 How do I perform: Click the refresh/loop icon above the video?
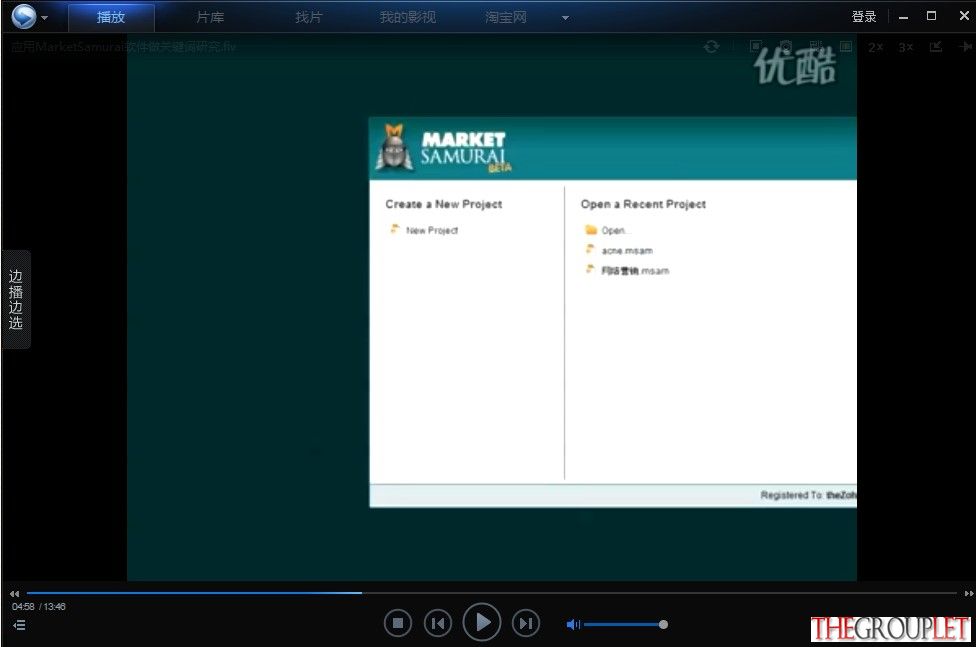tap(711, 47)
